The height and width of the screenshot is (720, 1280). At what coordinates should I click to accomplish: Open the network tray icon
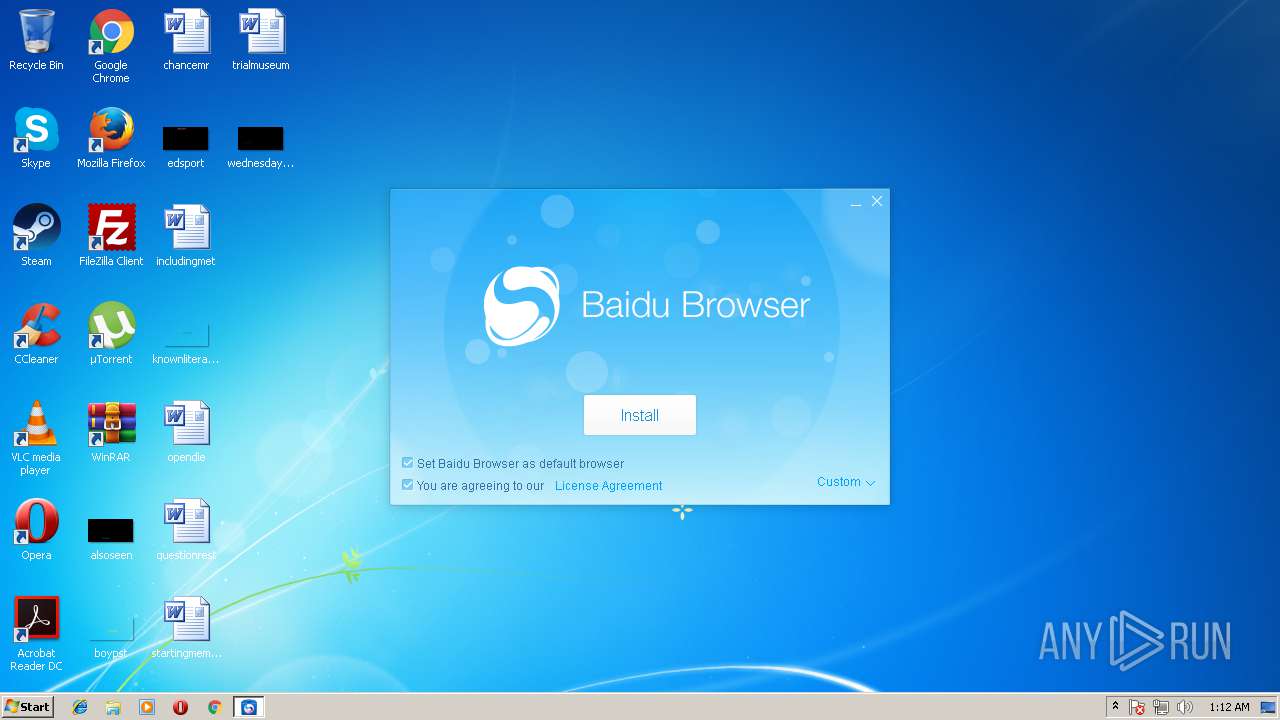1161,707
